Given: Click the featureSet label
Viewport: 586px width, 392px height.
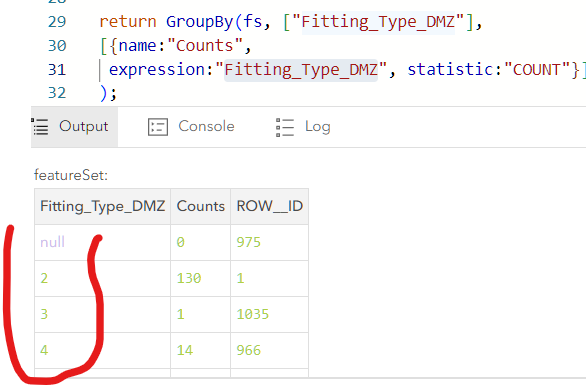Looking at the screenshot, I should pos(71,175).
